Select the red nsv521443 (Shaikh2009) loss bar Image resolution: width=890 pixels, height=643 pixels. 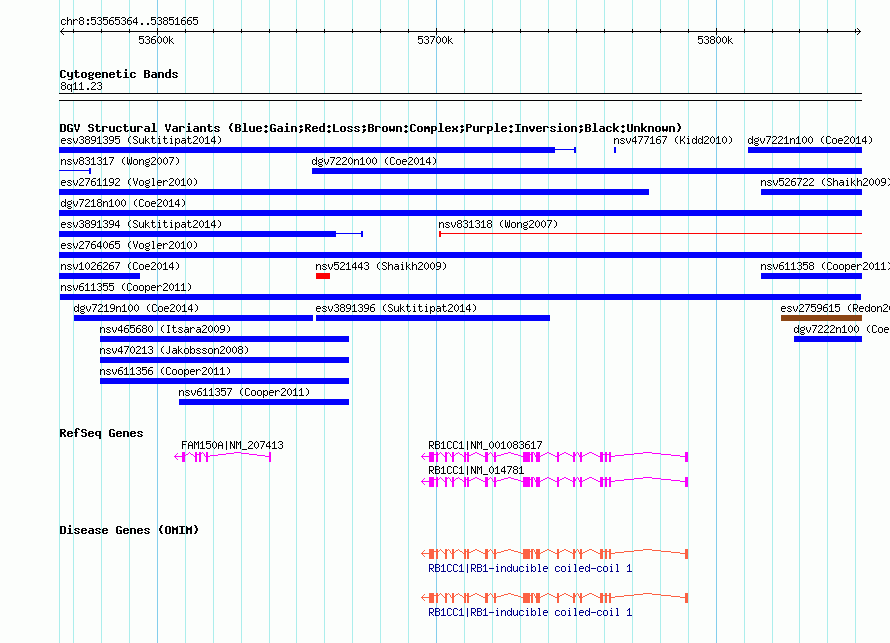coord(323,276)
